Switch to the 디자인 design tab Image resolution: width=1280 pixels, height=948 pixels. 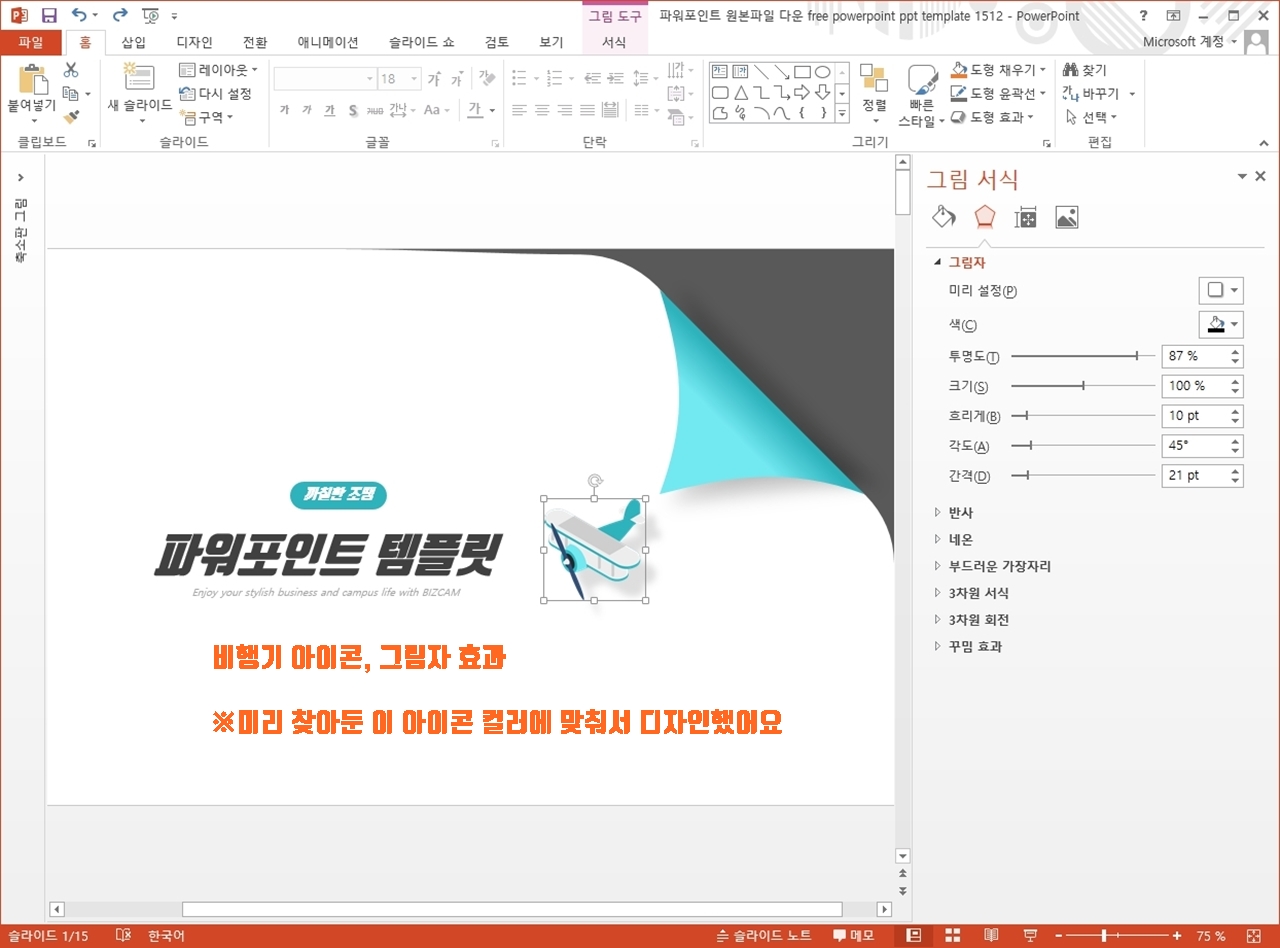point(194,42)
